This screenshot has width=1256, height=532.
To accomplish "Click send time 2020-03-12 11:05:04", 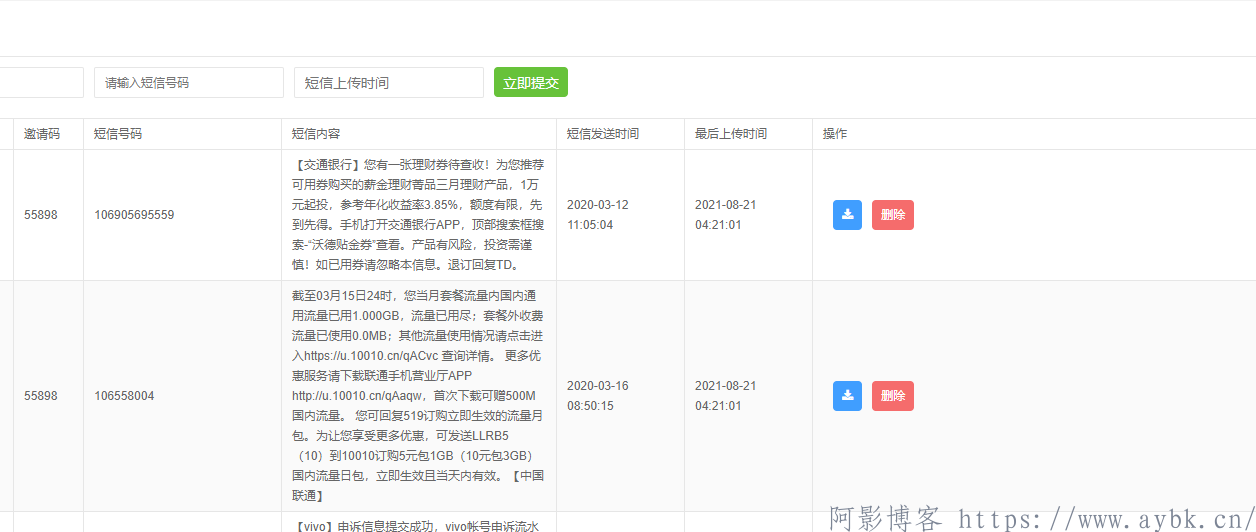I will tap(598, 215).
